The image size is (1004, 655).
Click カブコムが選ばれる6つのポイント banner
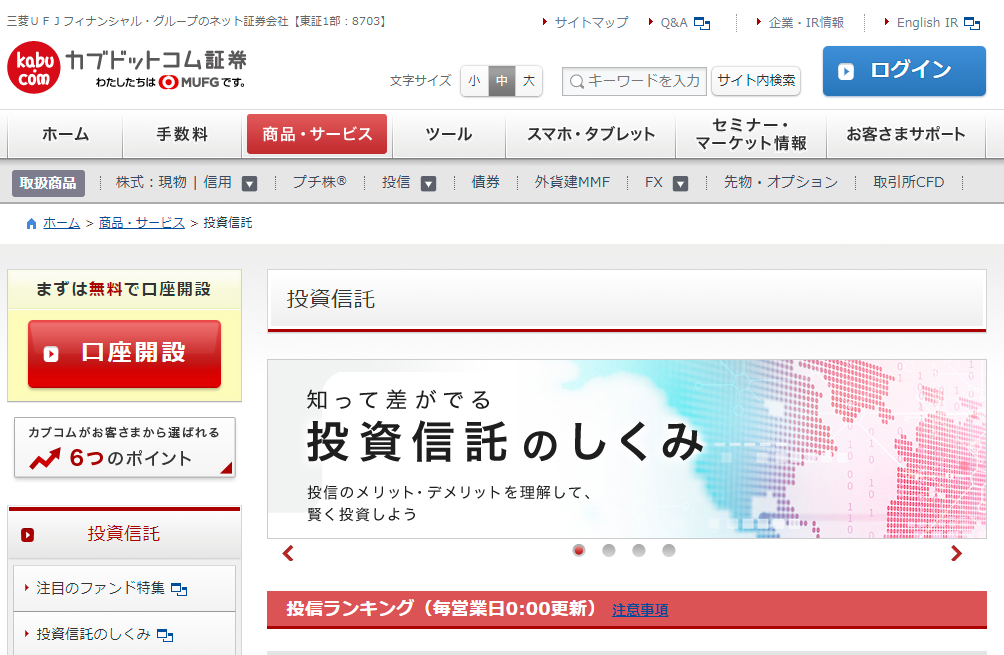pyautogui.click(x=125, y=448)
